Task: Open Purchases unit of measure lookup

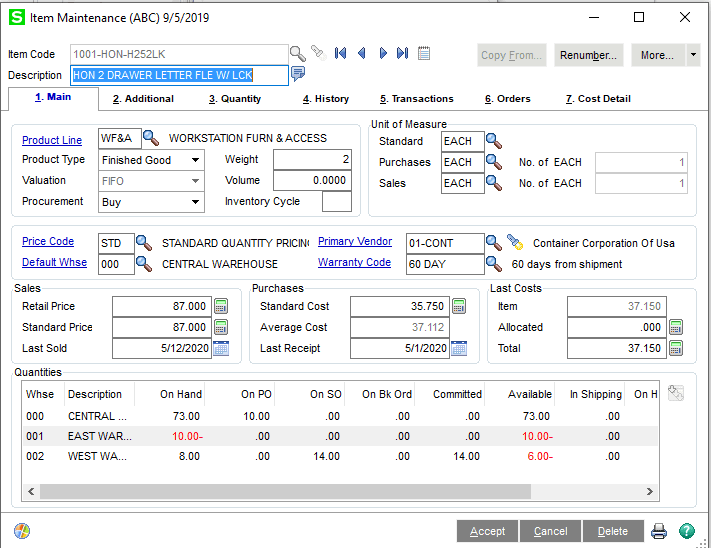Action: click(x=494, y=162)
